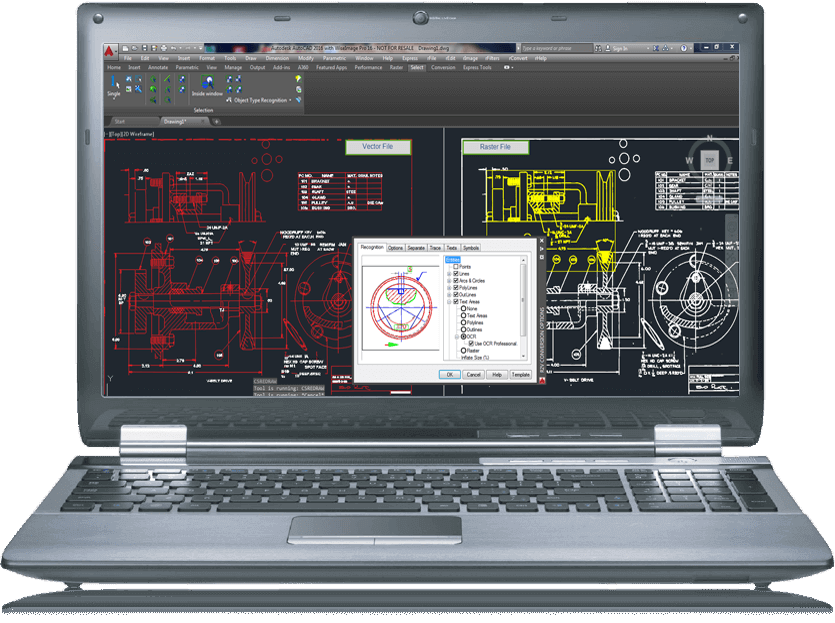
Task: Click the Template button
Action: [520, 374]
